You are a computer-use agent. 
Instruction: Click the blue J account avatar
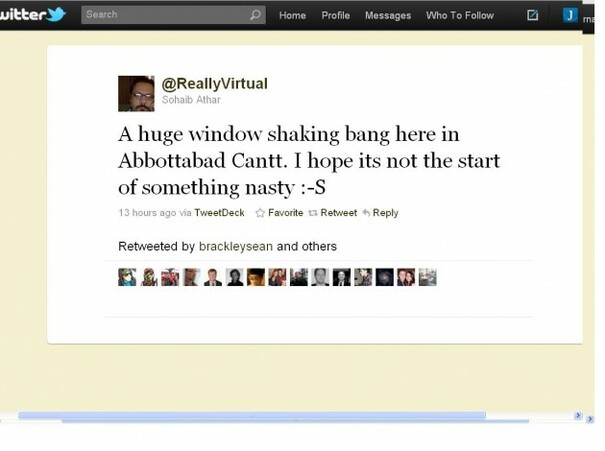click(x=570, y=15)
